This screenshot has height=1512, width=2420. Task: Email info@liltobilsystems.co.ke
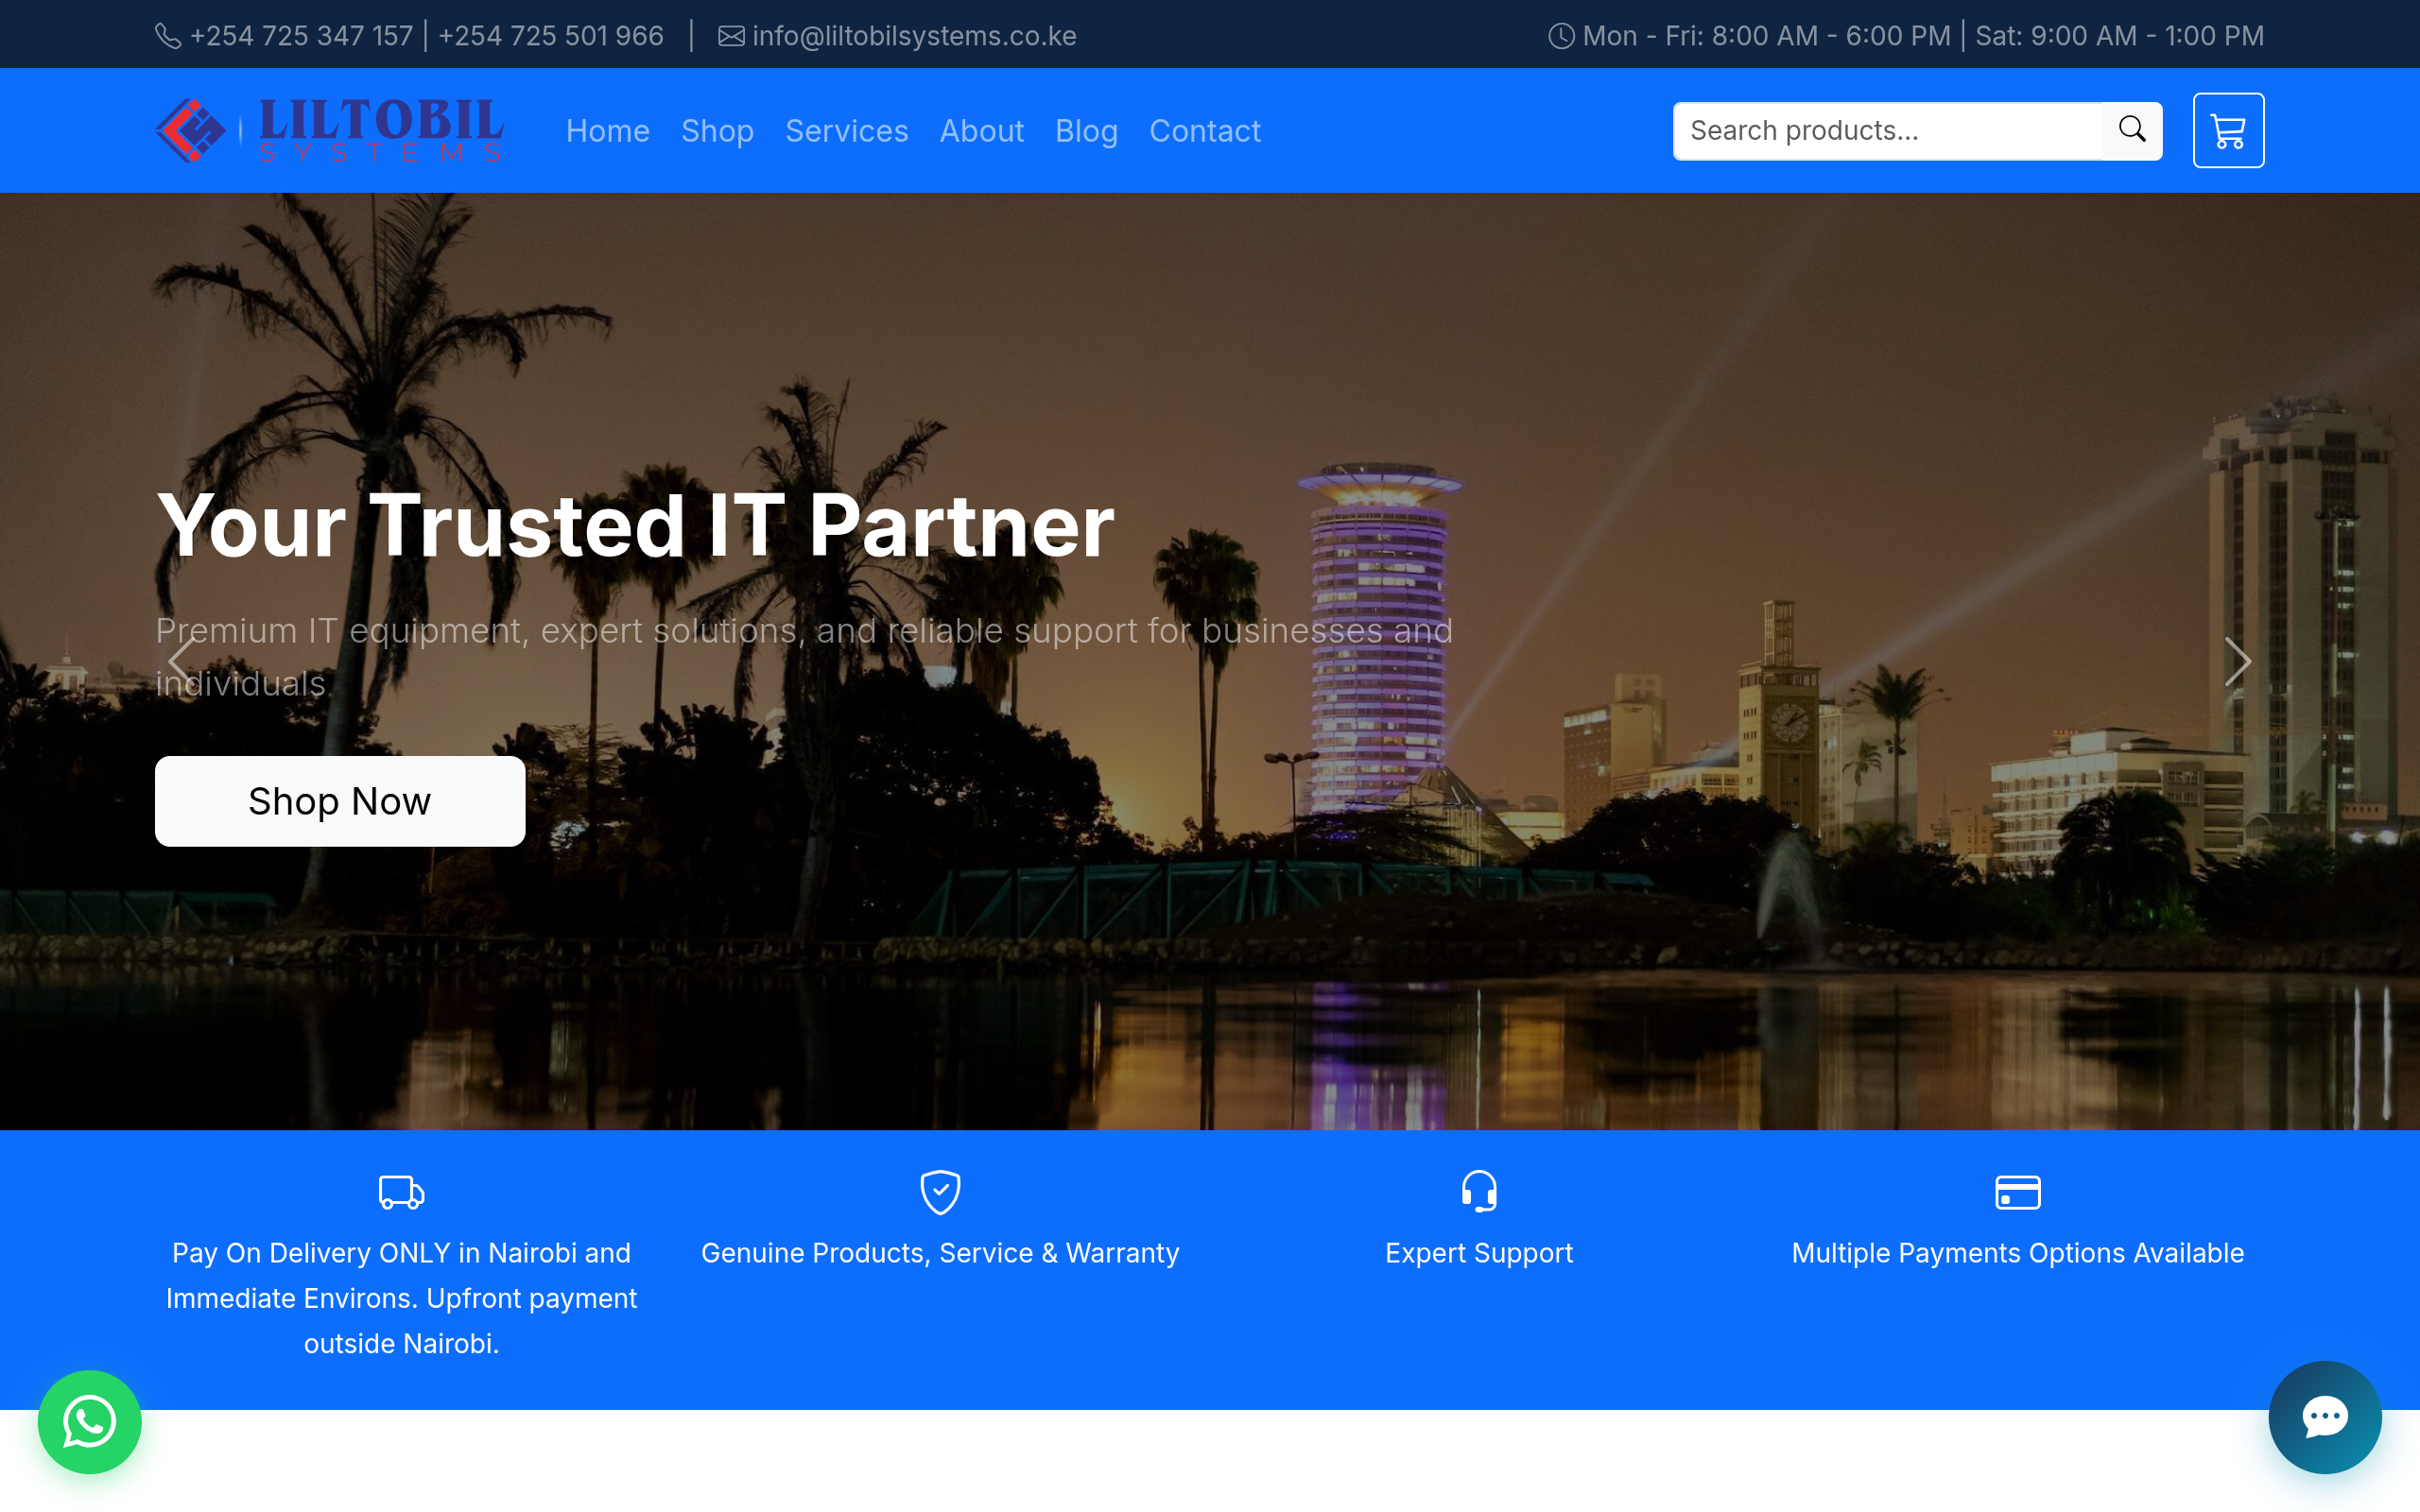(x=914, y=36)
